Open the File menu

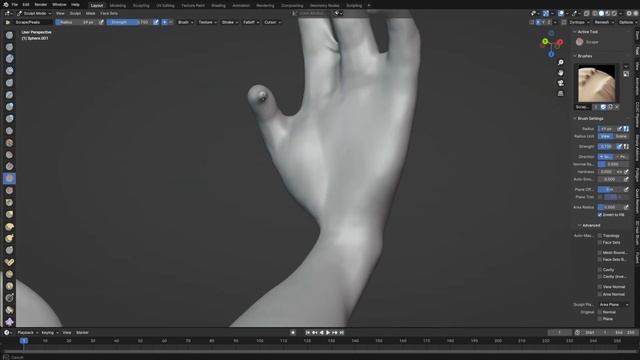(x=15, y=4)
